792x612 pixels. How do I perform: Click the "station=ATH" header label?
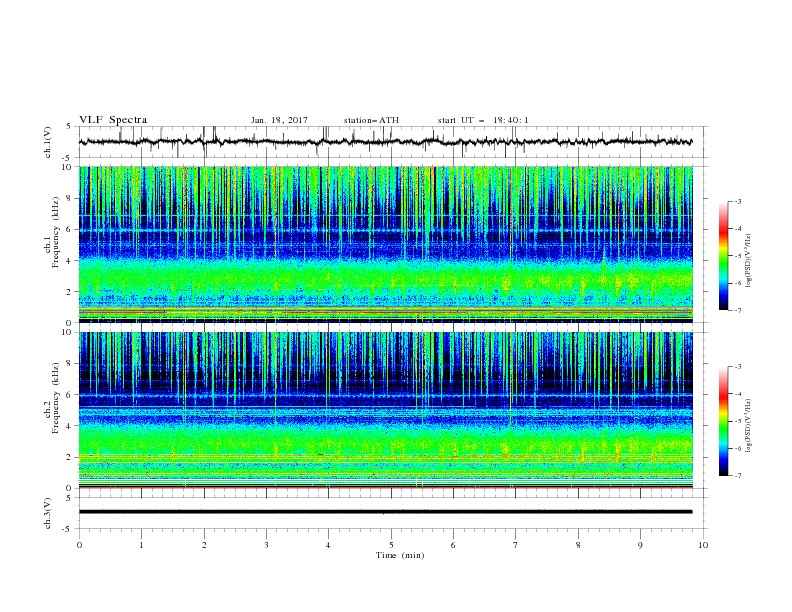(x=371, y=120)
